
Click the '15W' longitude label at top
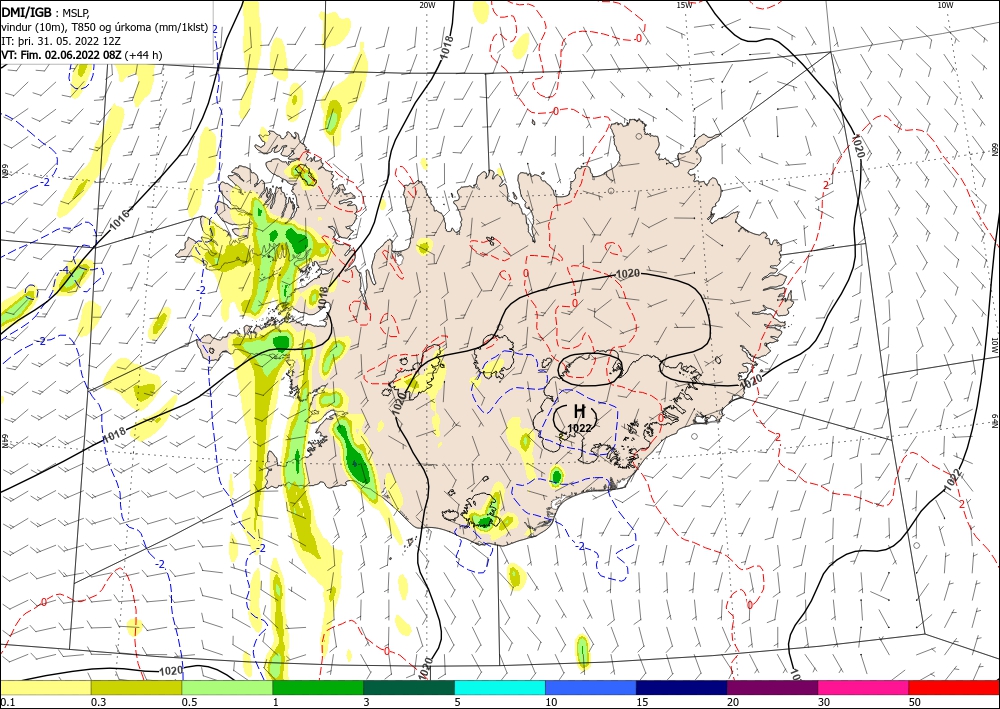click(684, 5)
